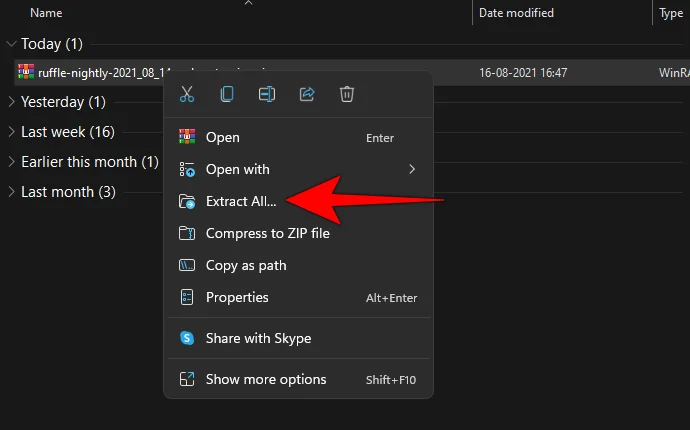Select Compress to ZIP file
Screen dimensions: 690x430
tap(298, 233)
